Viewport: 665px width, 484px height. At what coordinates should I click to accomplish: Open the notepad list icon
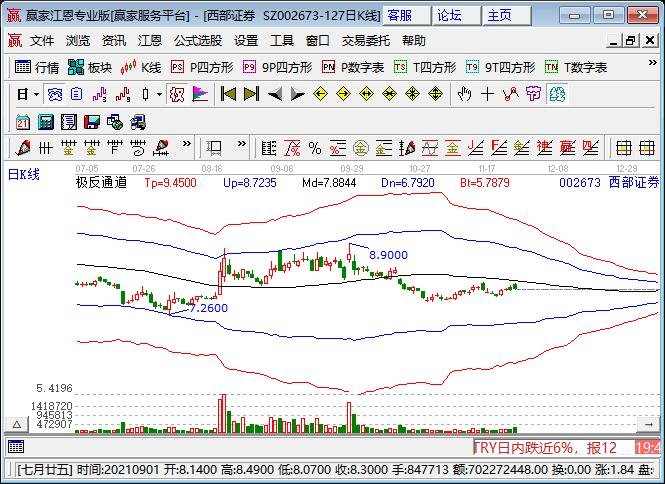pos(69,122)
